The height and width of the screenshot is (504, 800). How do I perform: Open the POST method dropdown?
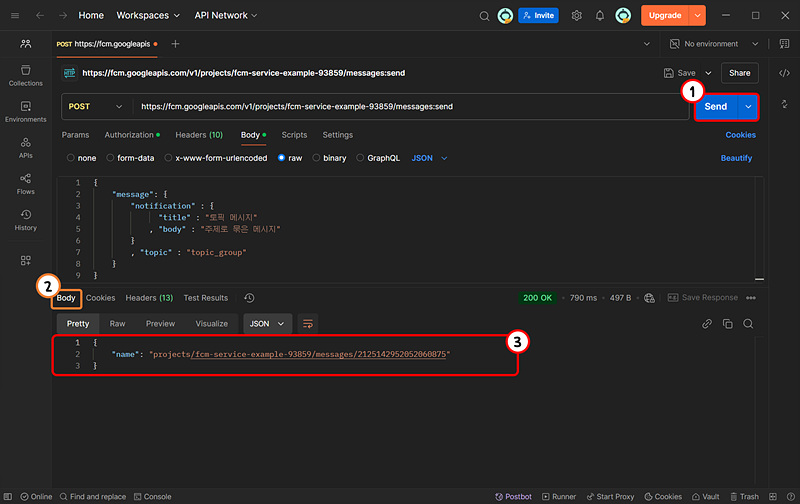click(x=95, y=107)
